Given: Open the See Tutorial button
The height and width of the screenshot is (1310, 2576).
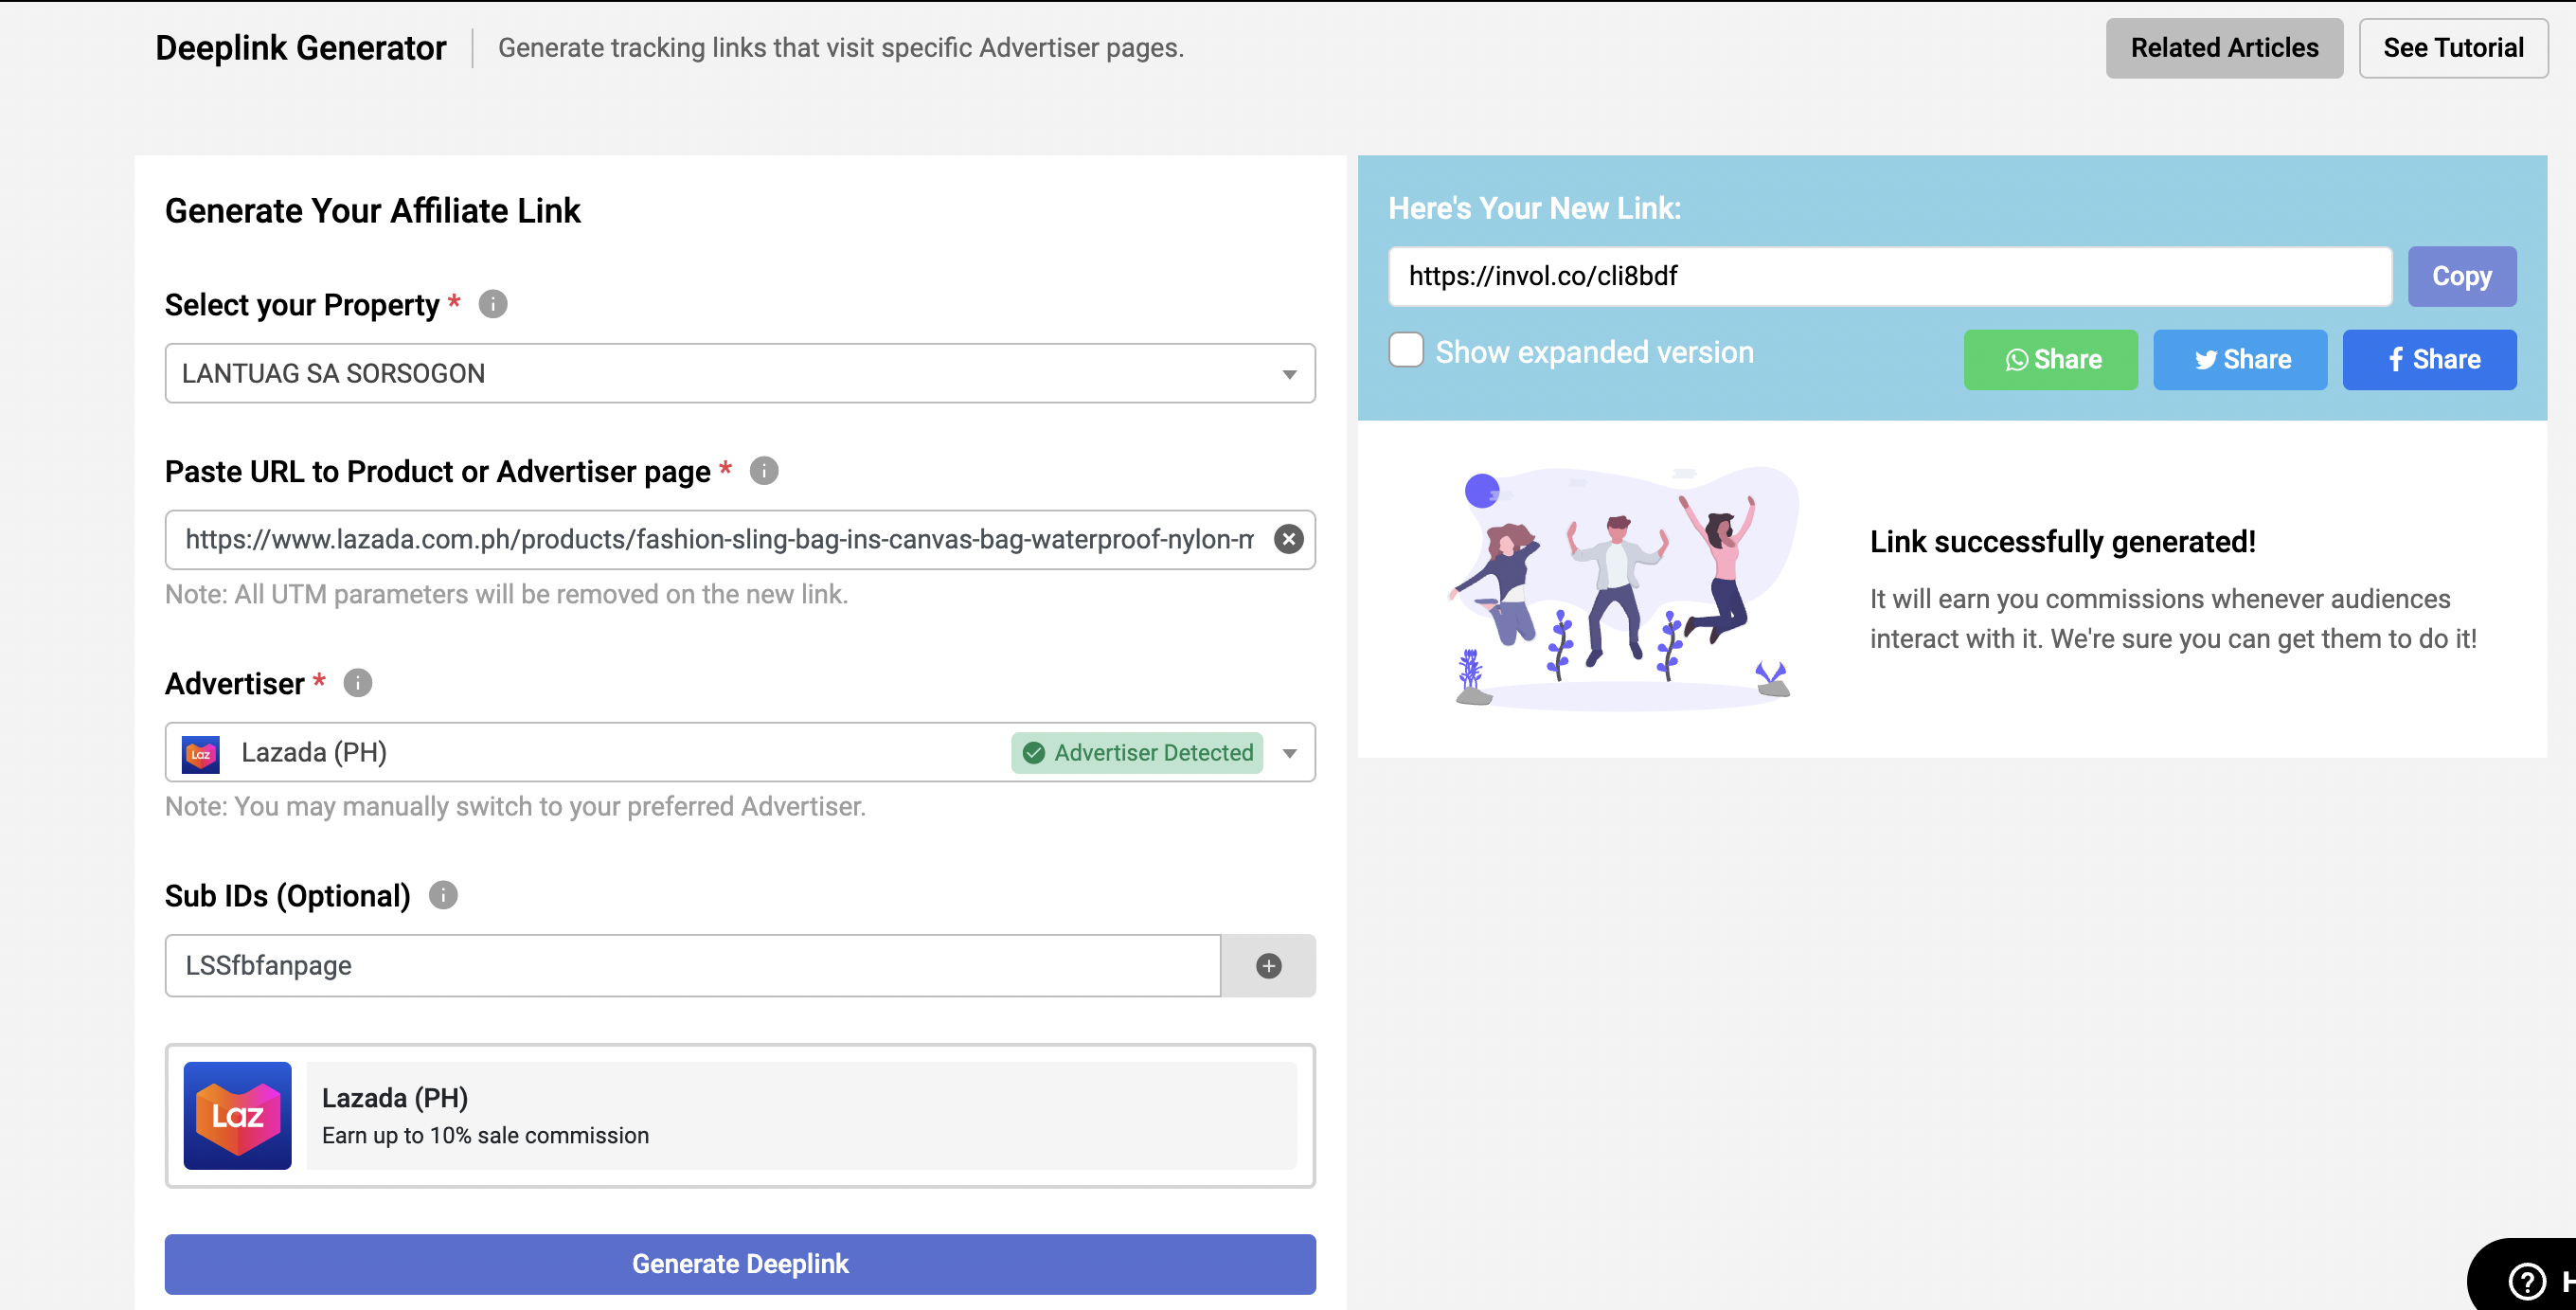Looking at the screenshot, I should [2452, 48].
